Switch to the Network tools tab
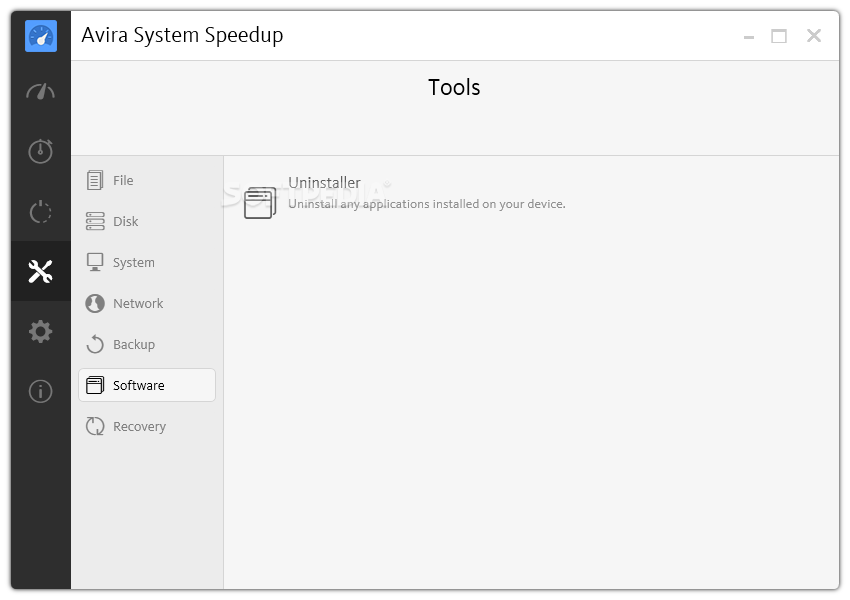The image size is (850, 600). (x=147, y=303)
